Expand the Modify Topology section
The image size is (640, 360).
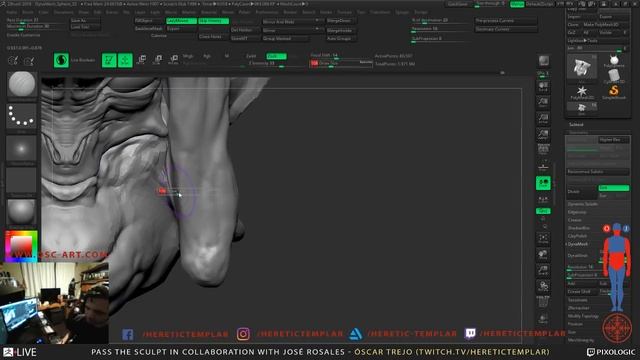583,316
